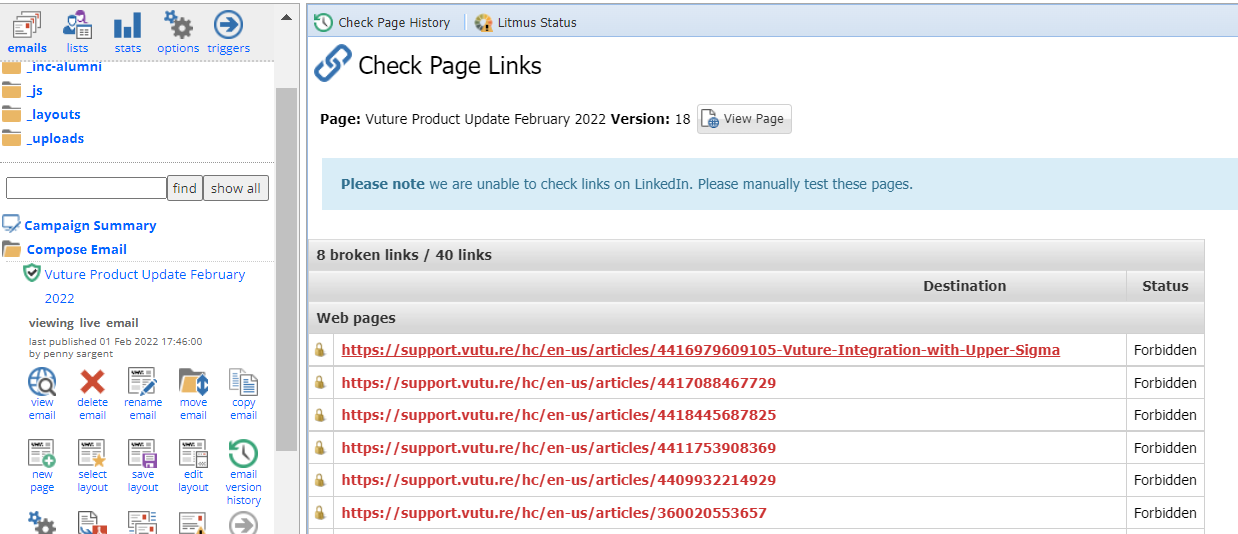This screenshot has width=1238, height=534.
Task: Open link to article 360020553657
Action: click(554, 512)
